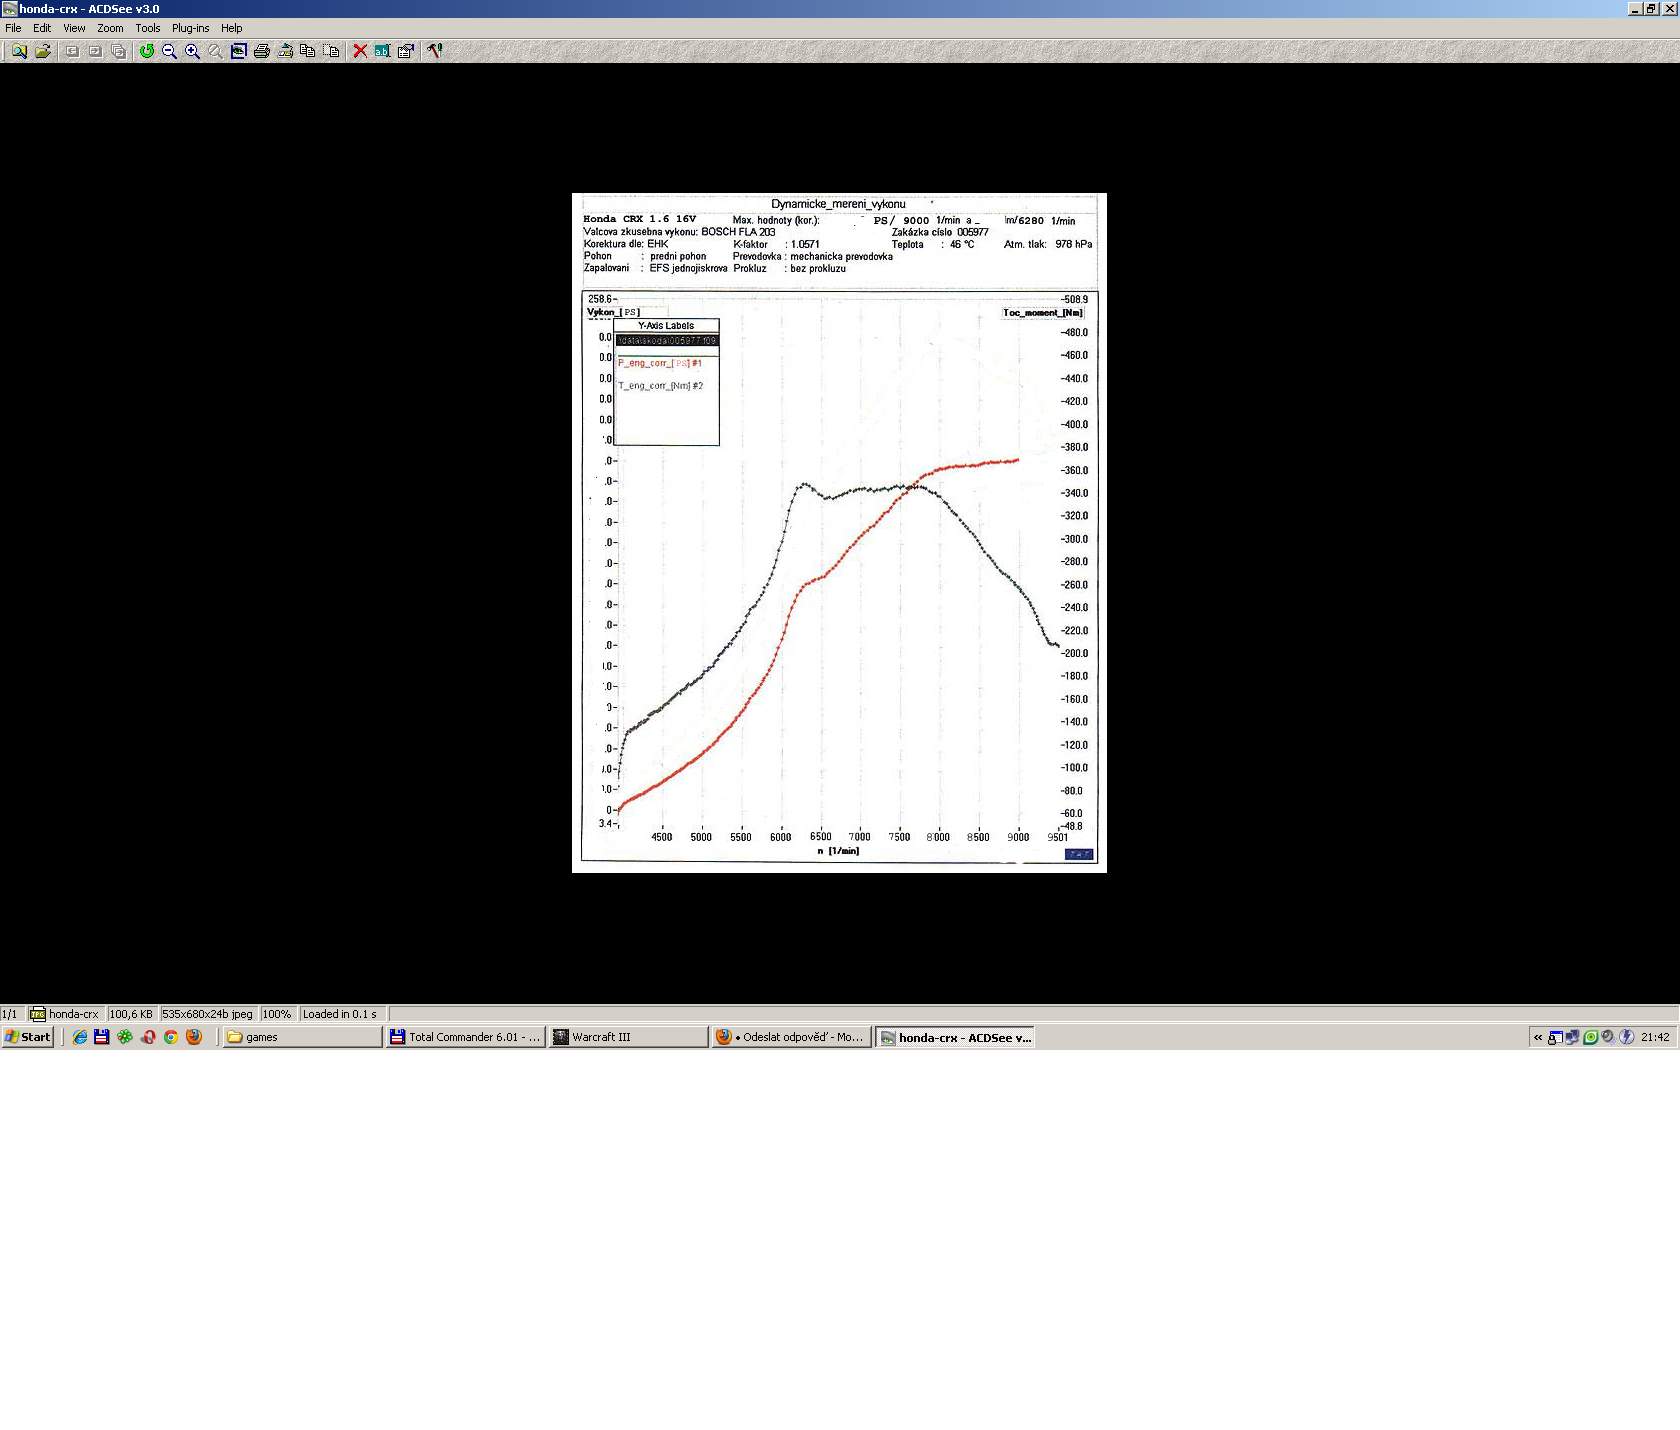Click the Copy files toolbar icon
1680x1430 pixels.
[x=308, y=51]
